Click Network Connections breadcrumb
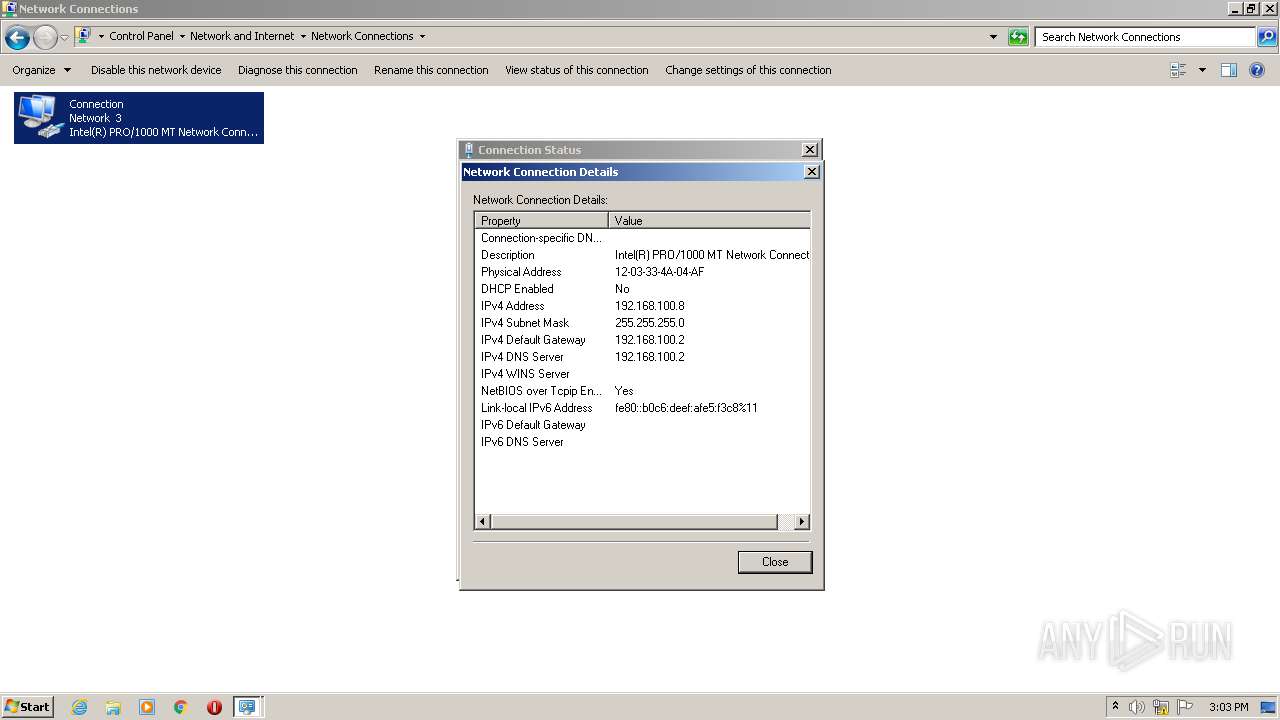 click(362, 36)
